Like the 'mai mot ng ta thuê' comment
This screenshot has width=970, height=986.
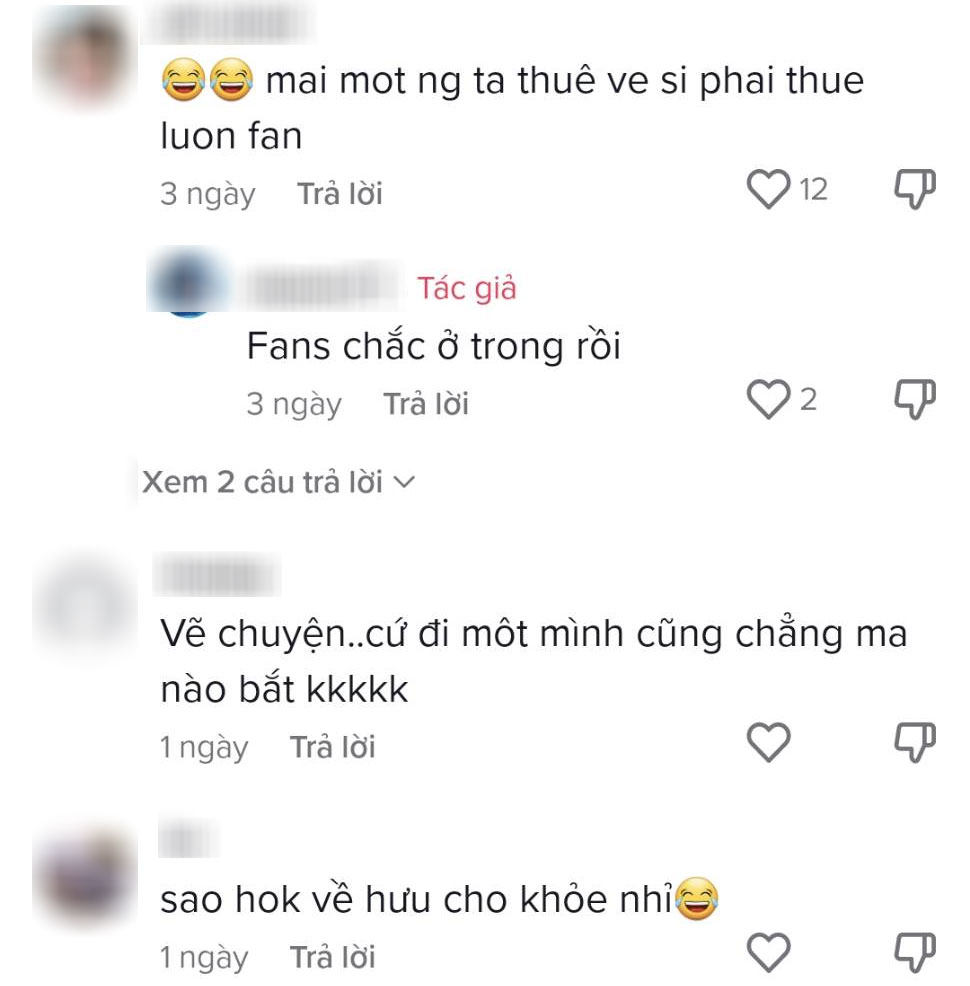pyautogui.click(x=768, y=189)
